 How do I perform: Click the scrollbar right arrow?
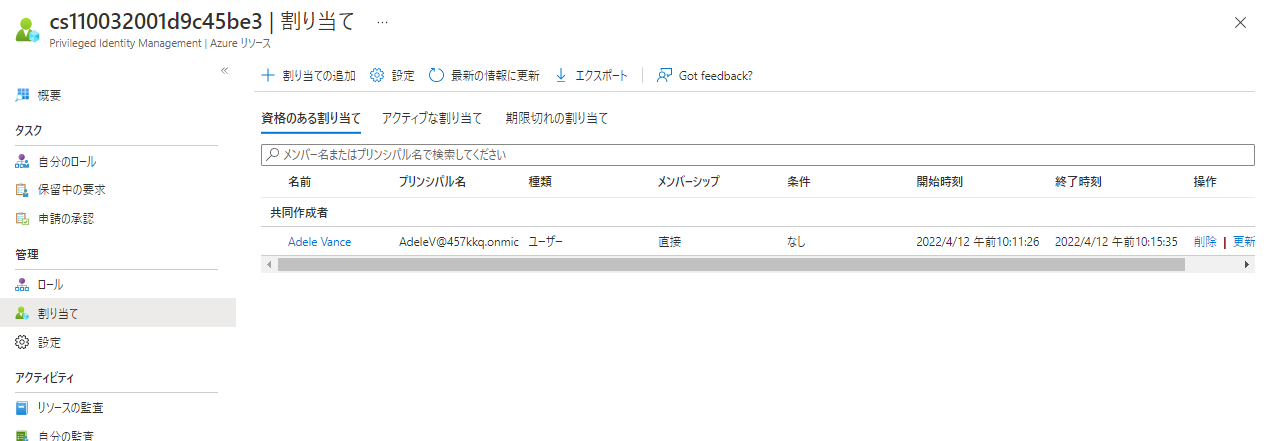point(1247,264)
